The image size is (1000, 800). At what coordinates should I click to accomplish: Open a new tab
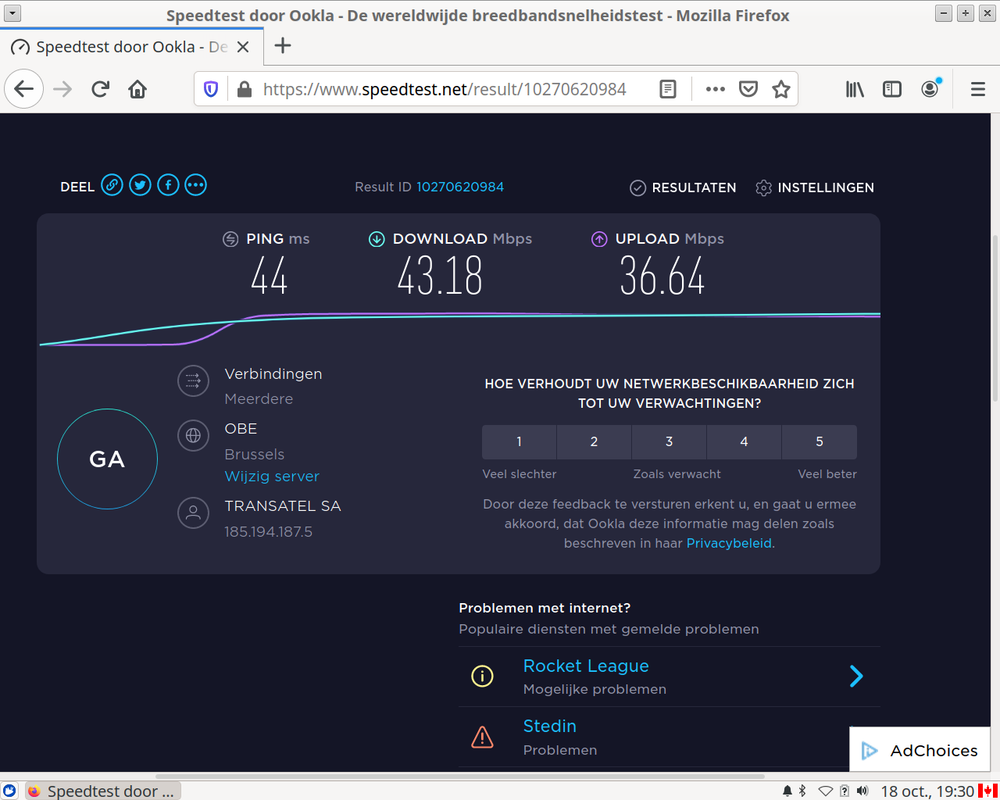click(283, 46)
